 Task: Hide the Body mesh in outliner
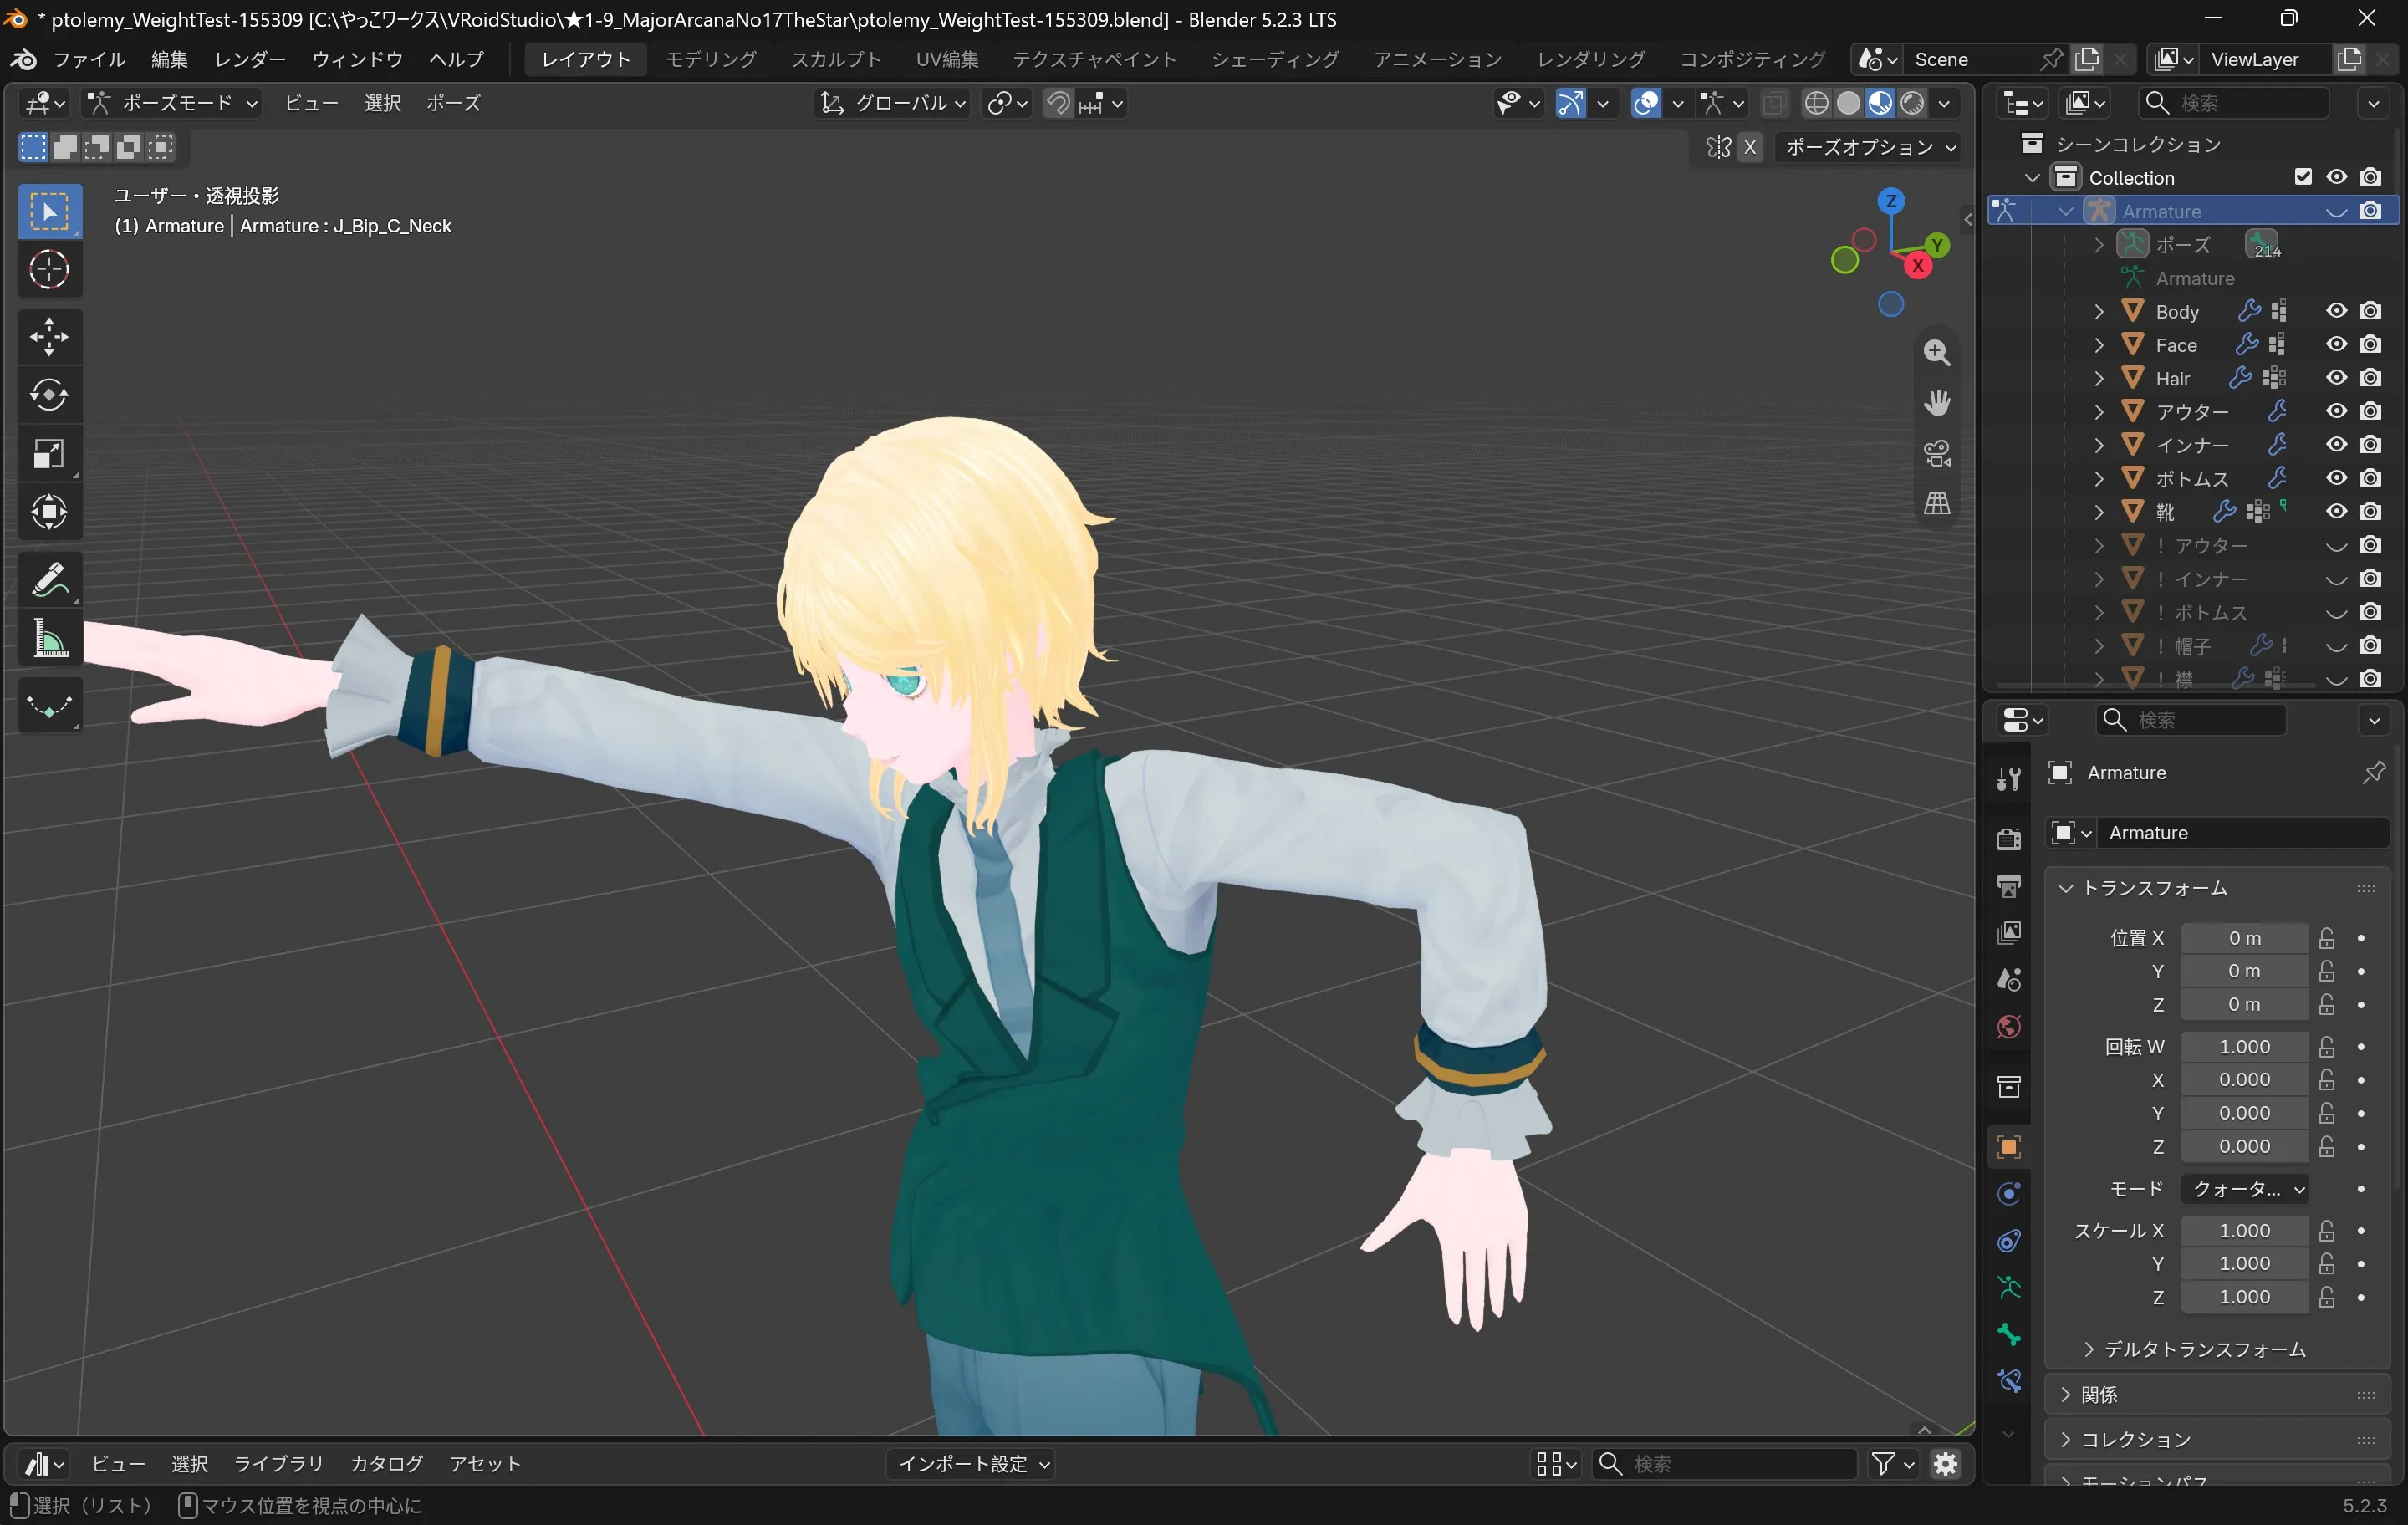2336,311
